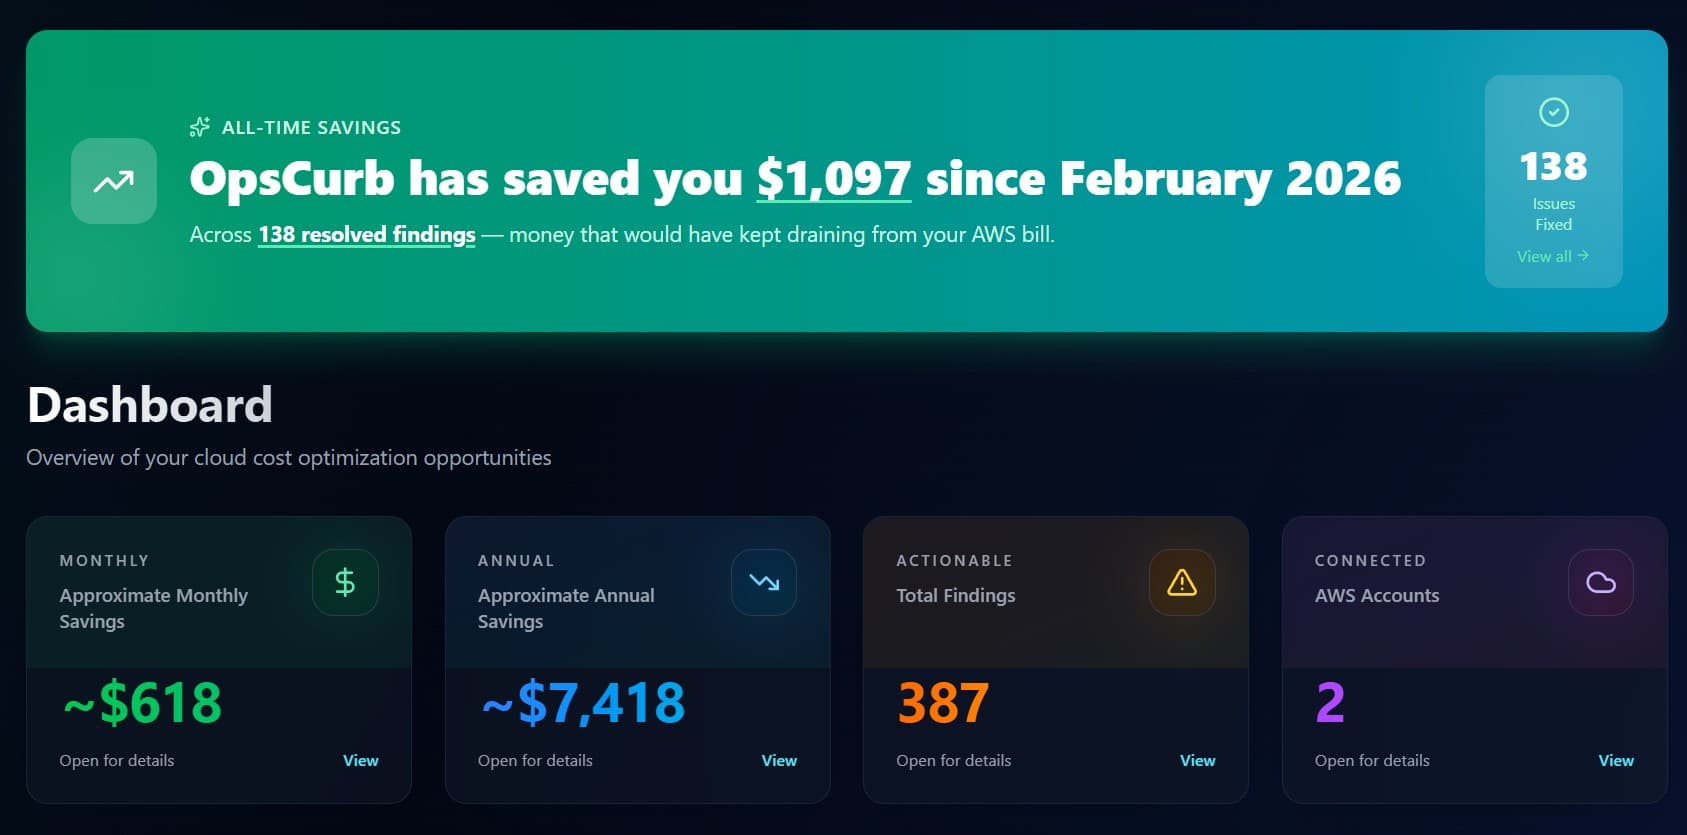
Task: Expand Annual Savings via Open for details
Action: click(534, 760)
